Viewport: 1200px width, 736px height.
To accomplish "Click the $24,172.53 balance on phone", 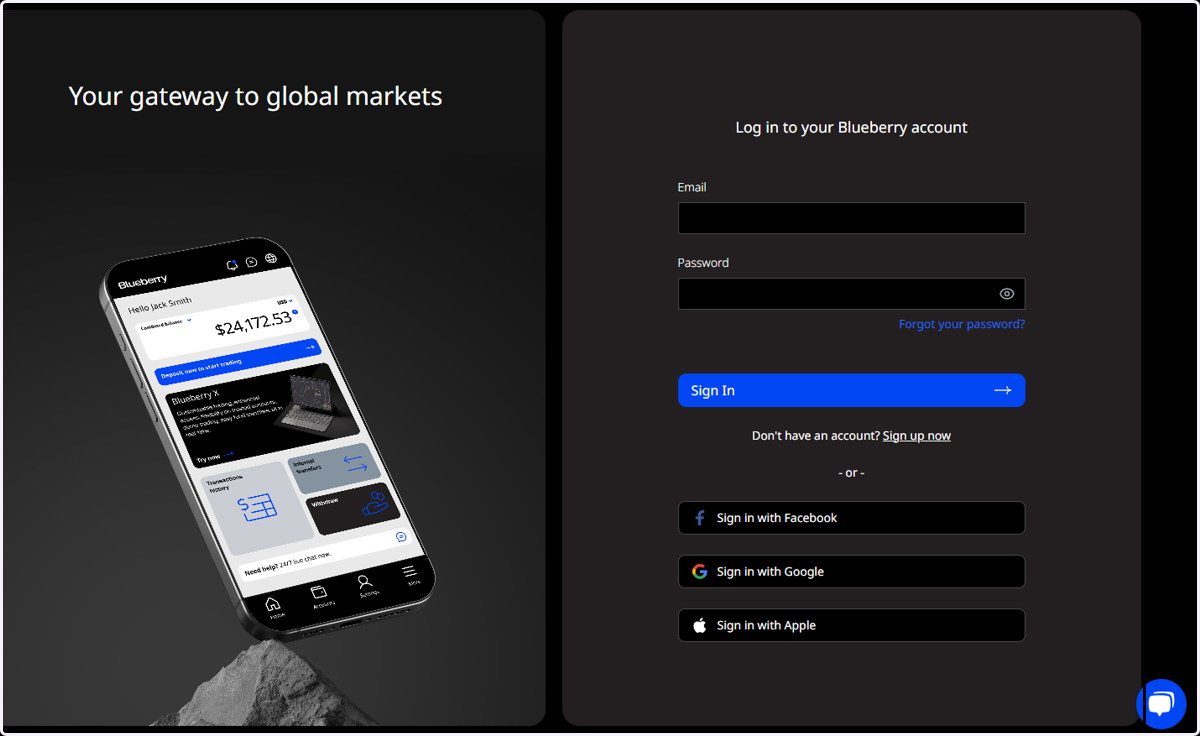I will coord(254,324).
